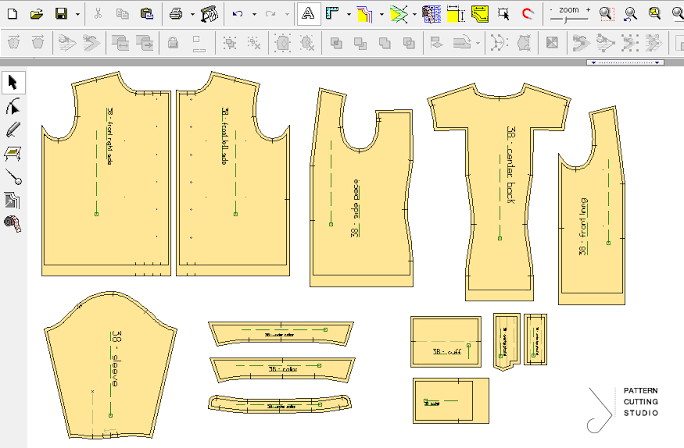Expand the small dotted panel handle below toolbar
Screen dimensions: 684x448
[625, 62]
